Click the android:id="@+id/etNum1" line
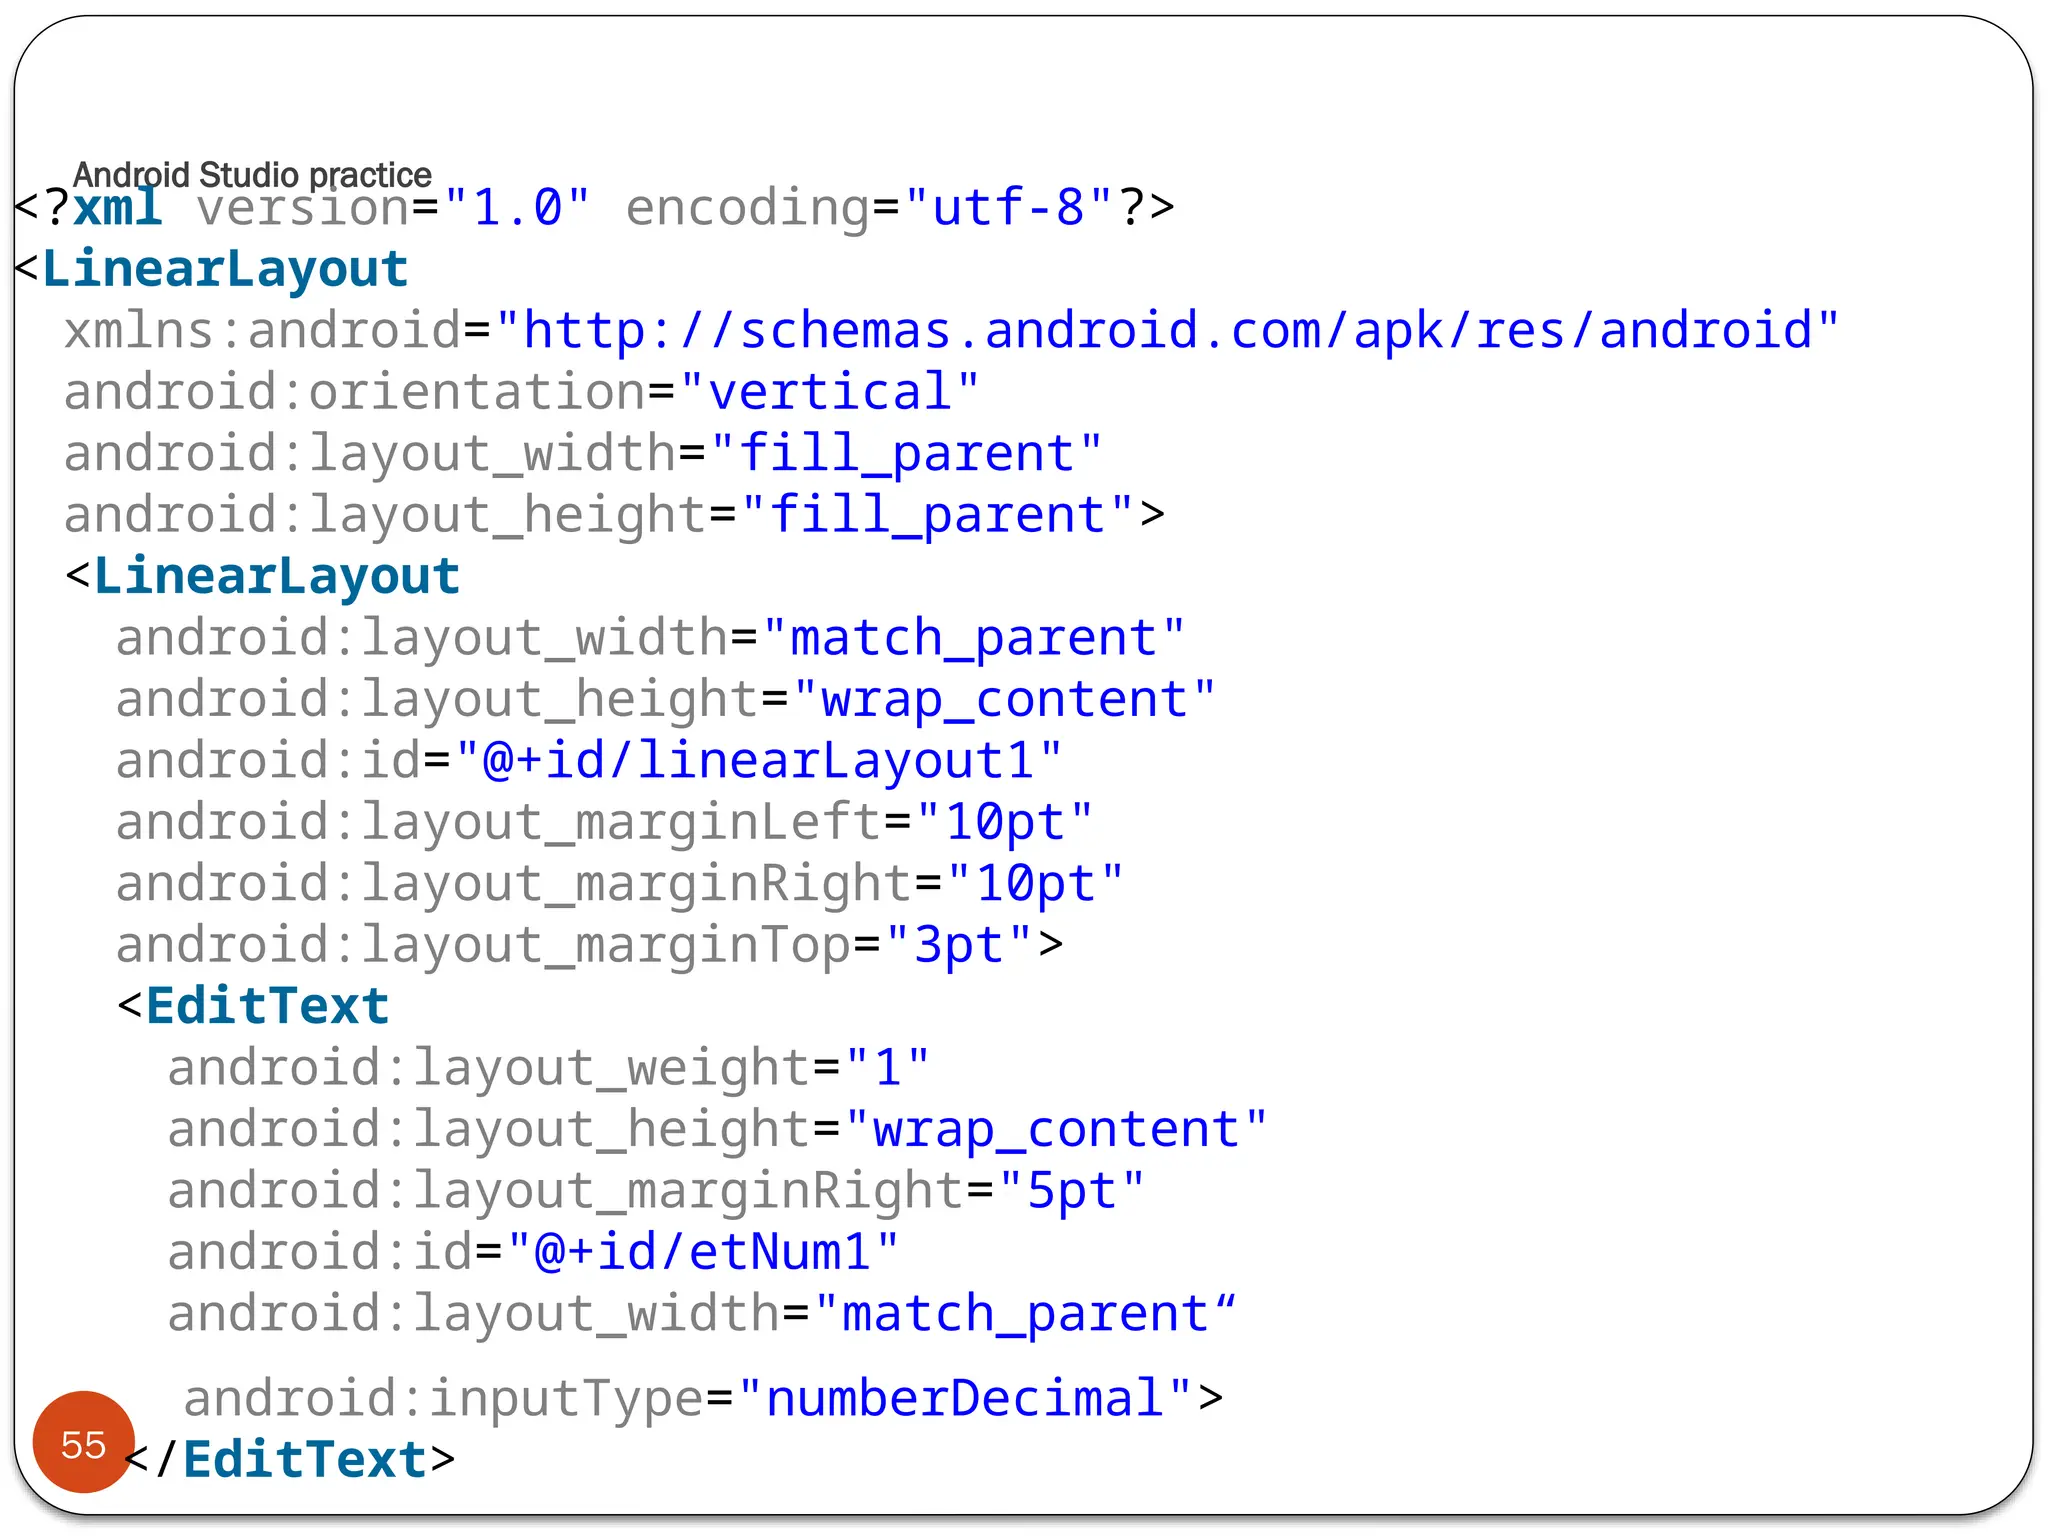Image resolution: width=2048 pixels, height=1536 pixels. tap(533, 1252)
